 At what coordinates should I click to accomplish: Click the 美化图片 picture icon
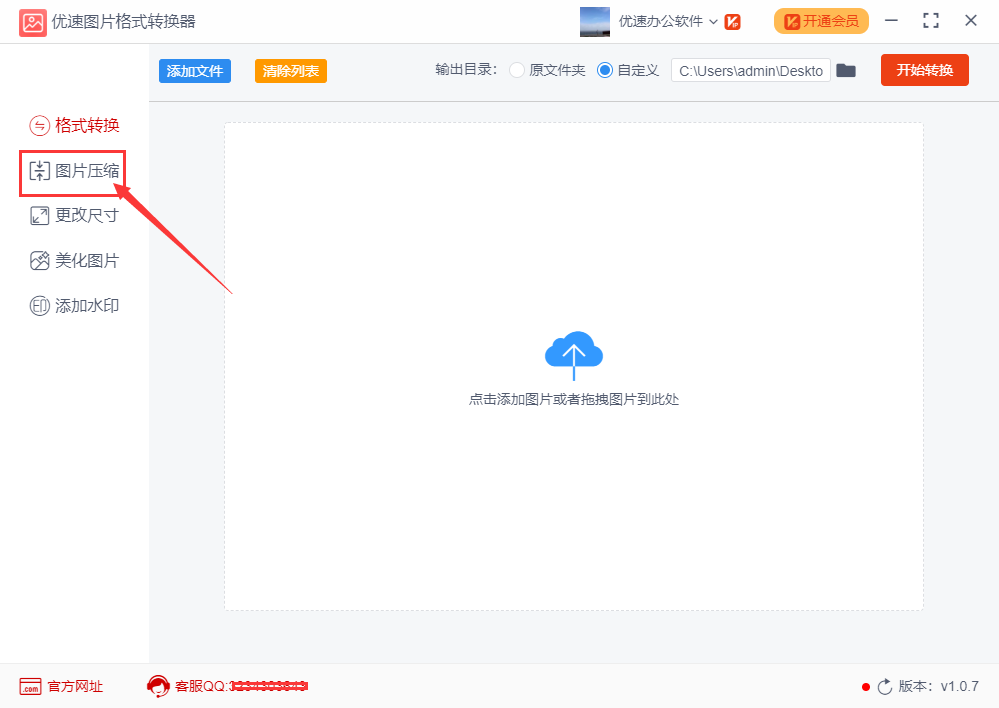(x=40, y=261)
